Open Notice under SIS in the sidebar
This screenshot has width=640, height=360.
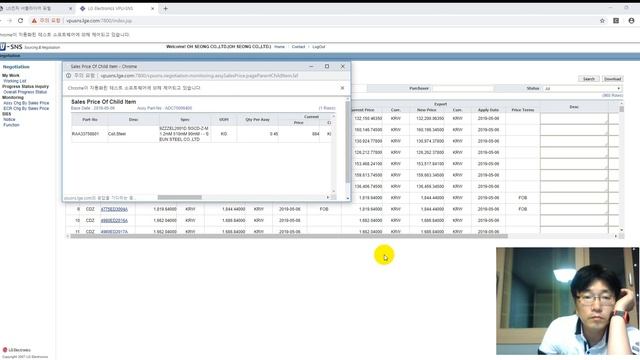click(9, 119)
